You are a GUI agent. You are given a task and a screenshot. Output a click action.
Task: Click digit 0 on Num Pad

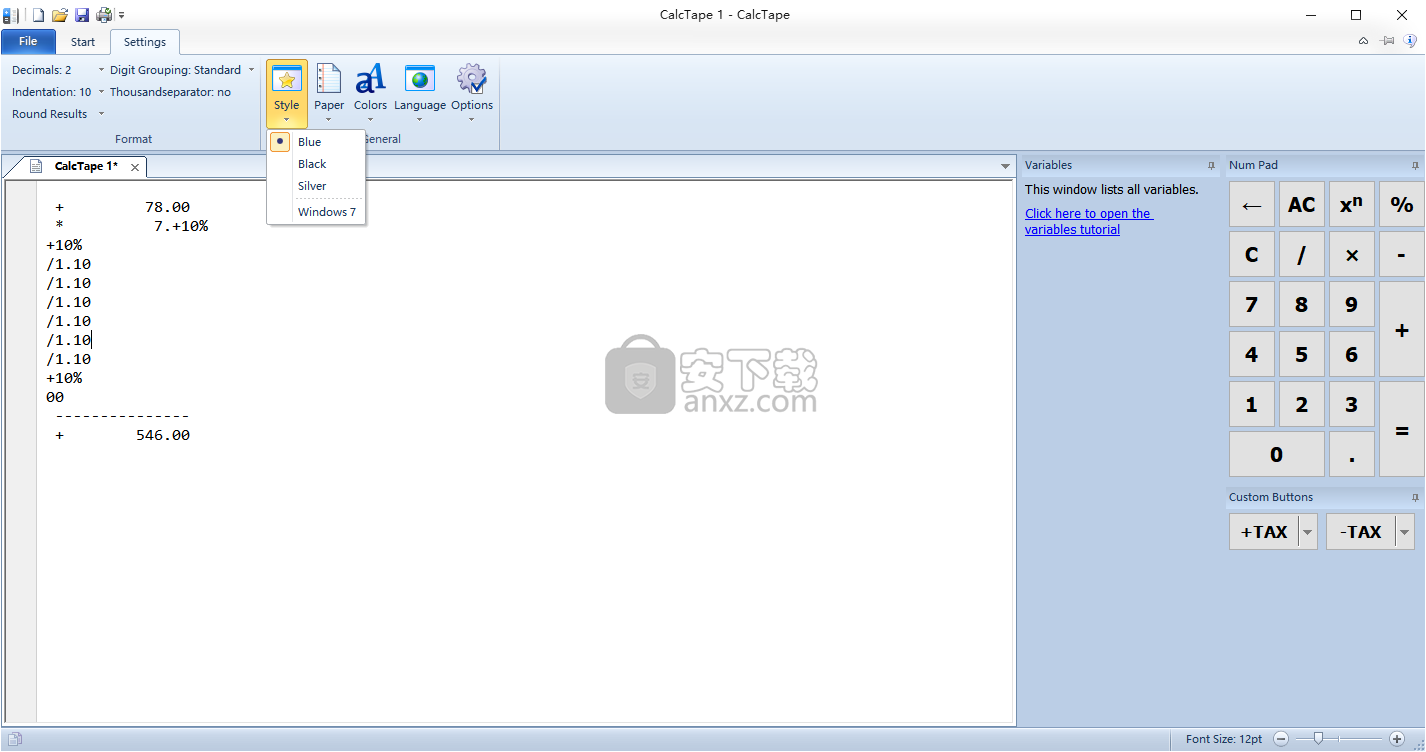[1276, 454]
